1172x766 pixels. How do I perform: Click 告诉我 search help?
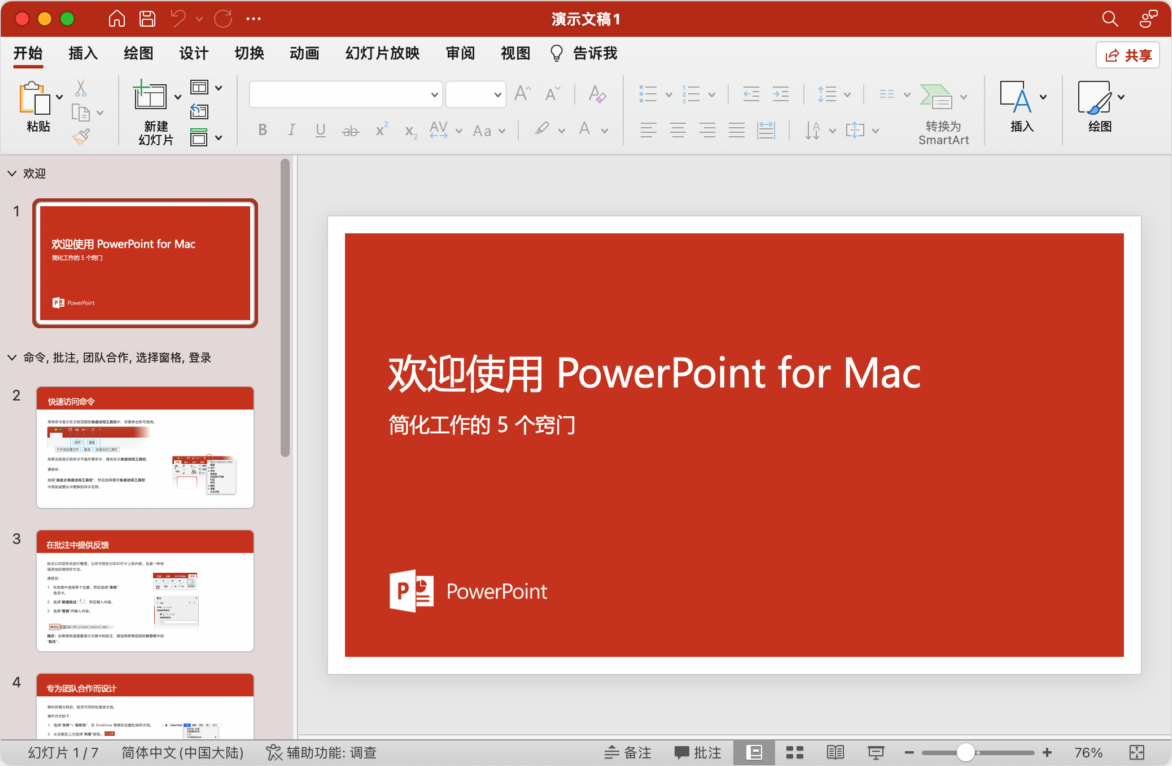584,53
